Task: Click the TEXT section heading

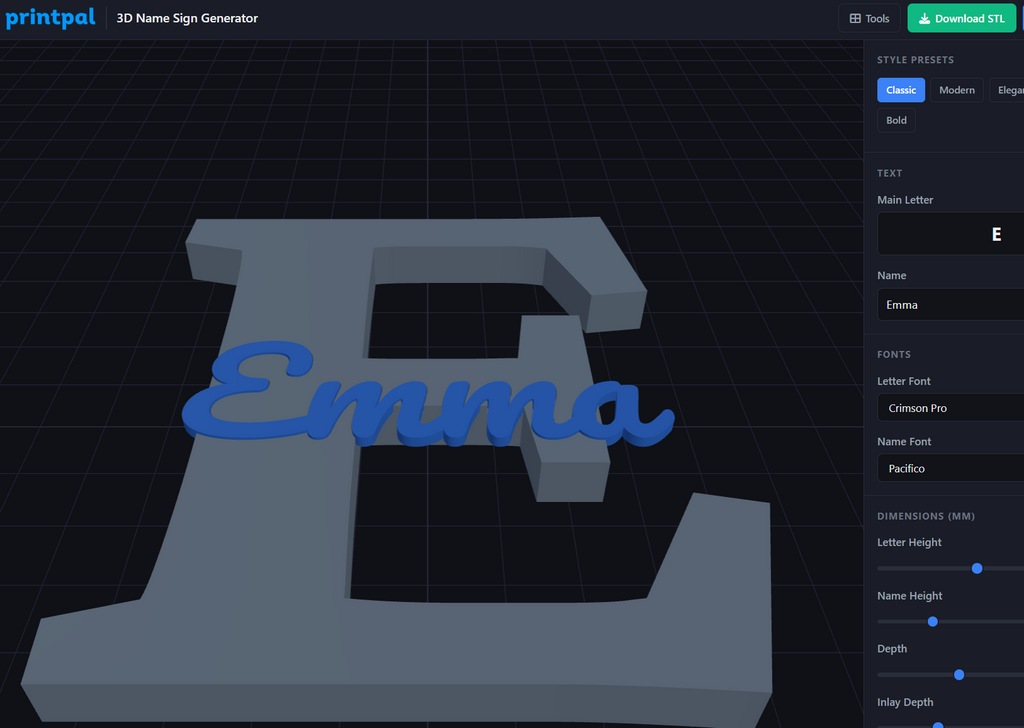Action: [x=889, y=173]
